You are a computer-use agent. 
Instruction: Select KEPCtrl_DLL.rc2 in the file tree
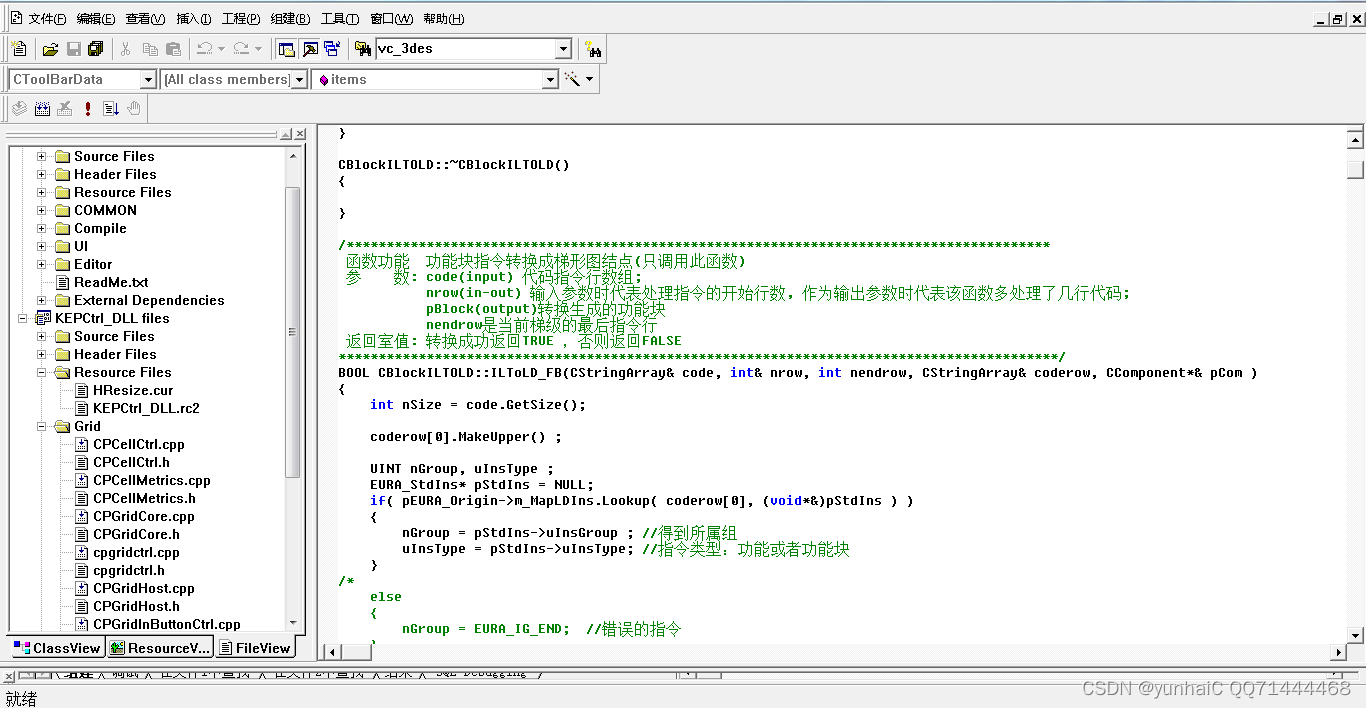tap(146, 408)
